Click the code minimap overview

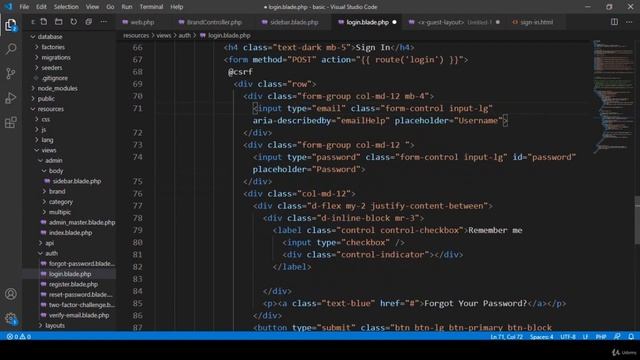(x=613, y=96)
